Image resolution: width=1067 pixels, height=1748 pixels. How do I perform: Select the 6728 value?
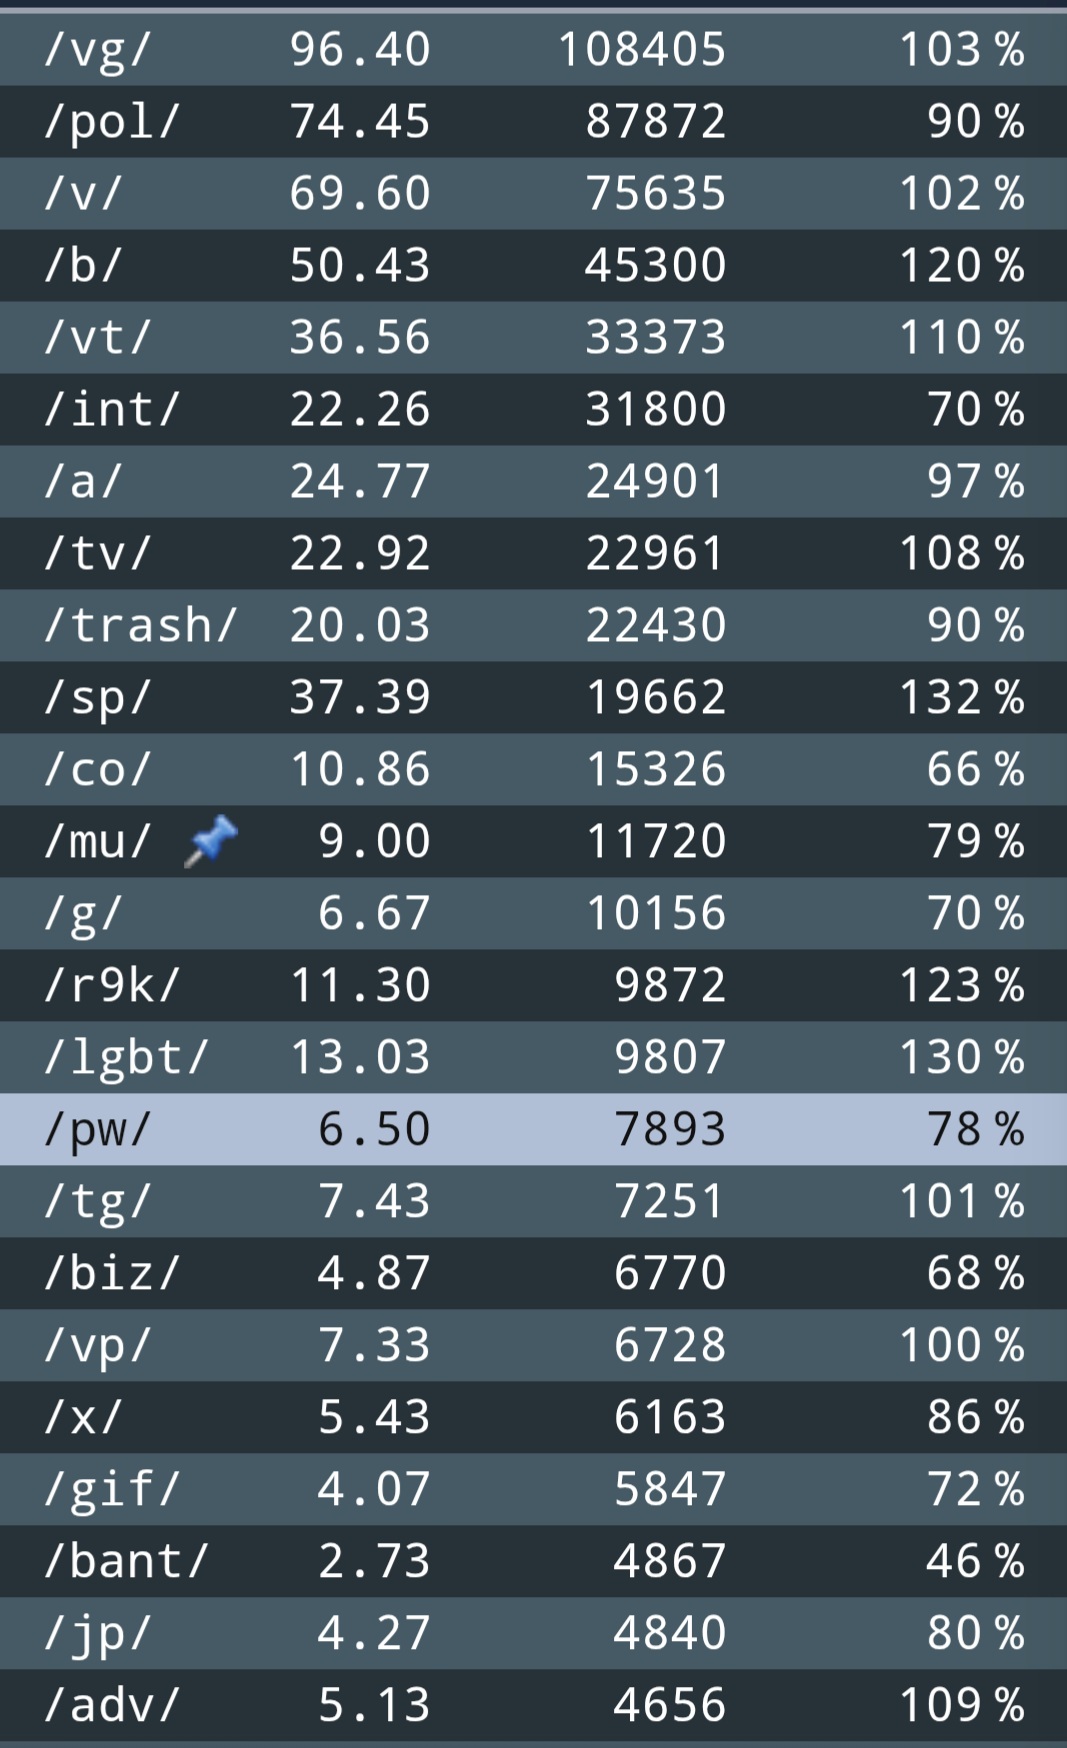pos(670,1346)
